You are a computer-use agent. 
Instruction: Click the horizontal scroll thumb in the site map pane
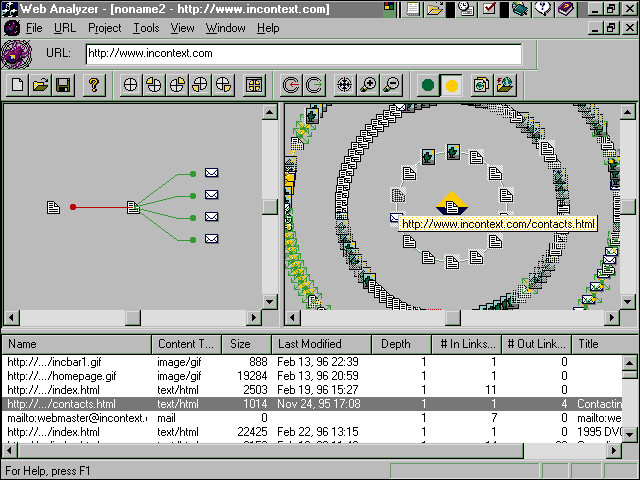(x=453, y=318)
